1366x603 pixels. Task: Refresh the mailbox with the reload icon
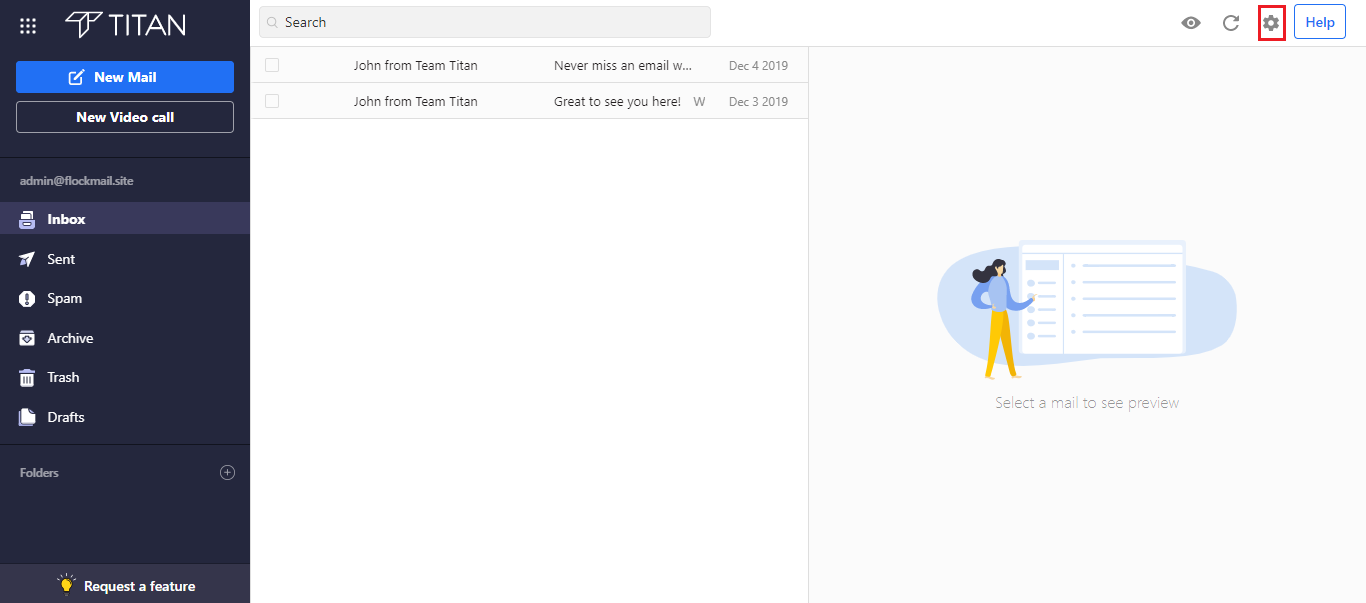tap(1231, 22)
